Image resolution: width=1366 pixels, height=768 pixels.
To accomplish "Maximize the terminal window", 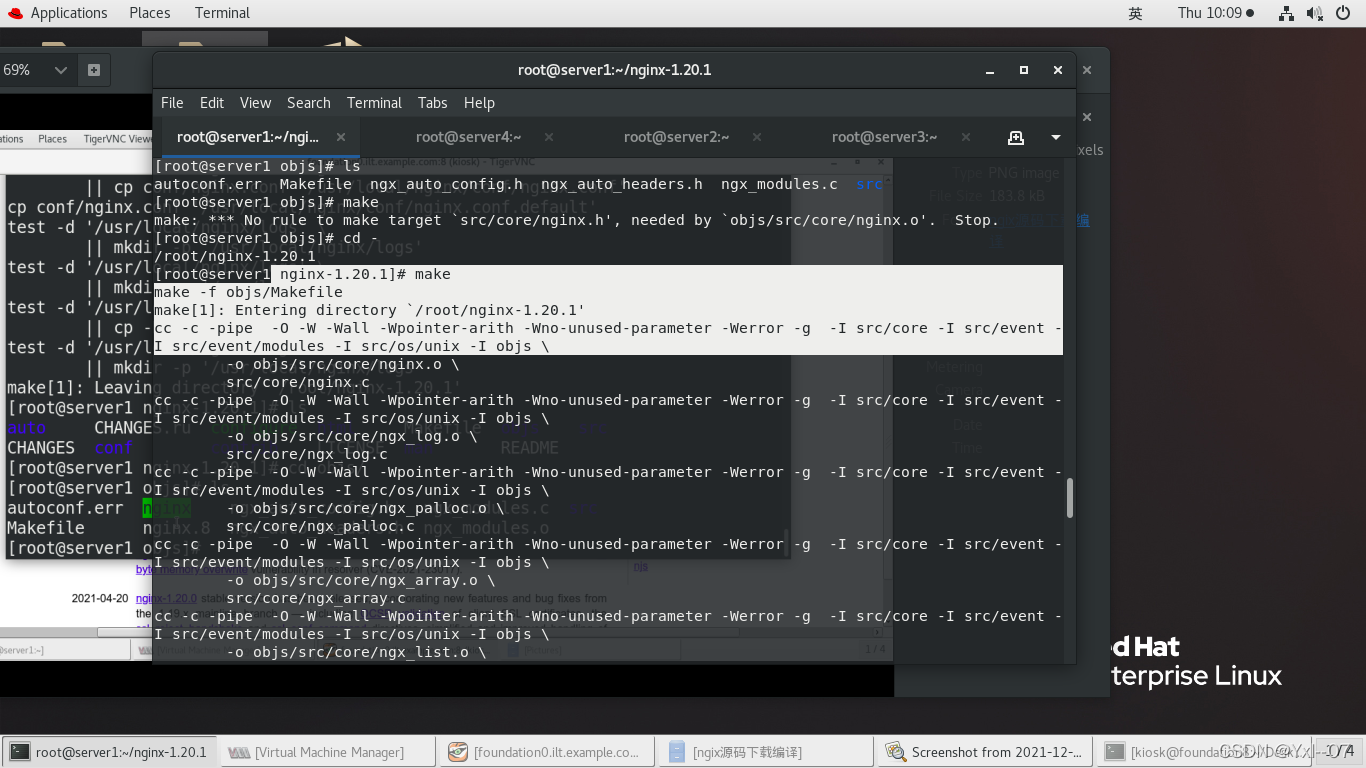I will point(1023,70).
